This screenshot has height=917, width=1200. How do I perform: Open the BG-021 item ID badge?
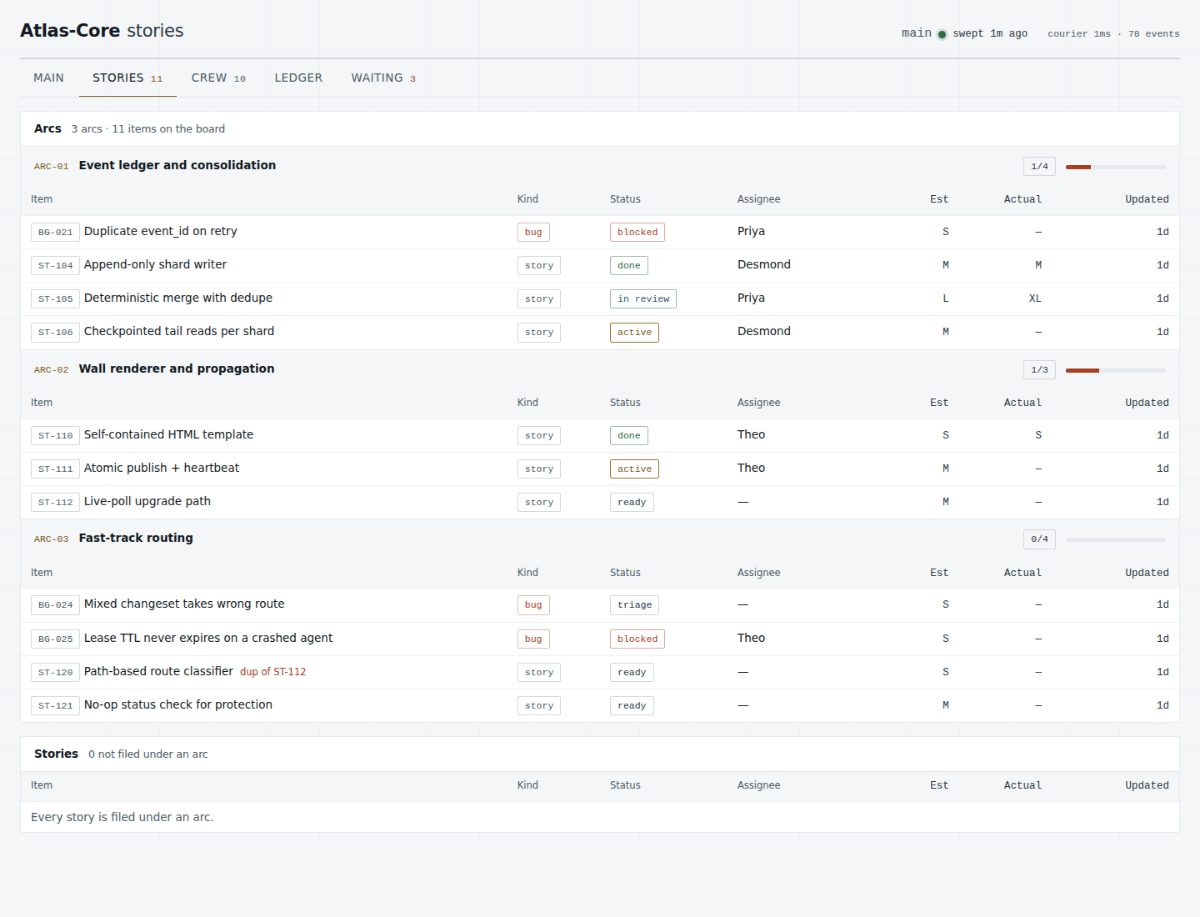click(x=55, y=232)
